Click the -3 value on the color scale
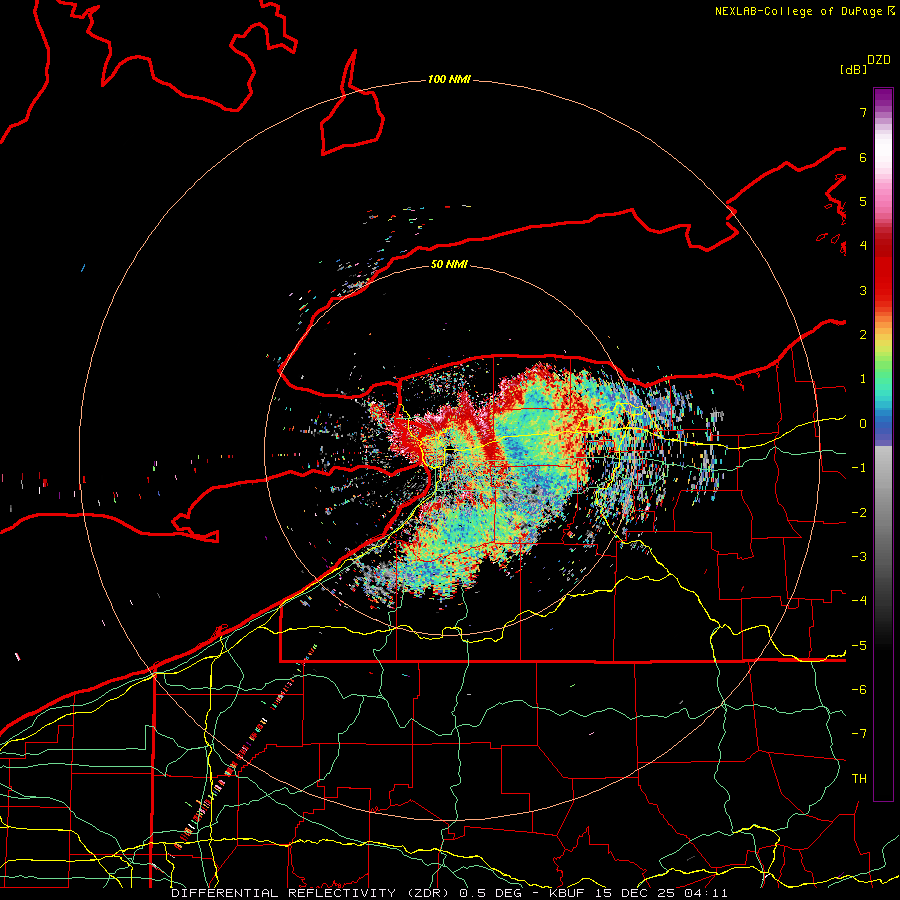The width and height of the screenshot is (900, 900). (859, 557)
